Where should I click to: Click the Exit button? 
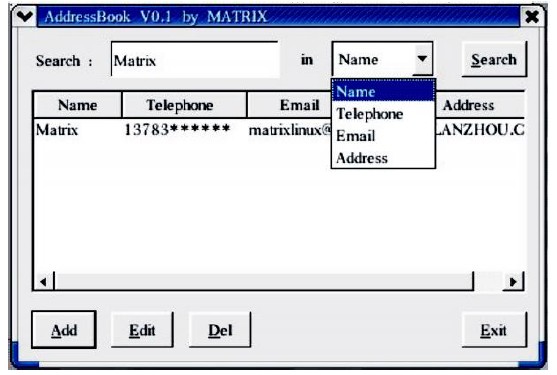click(494, 330)
